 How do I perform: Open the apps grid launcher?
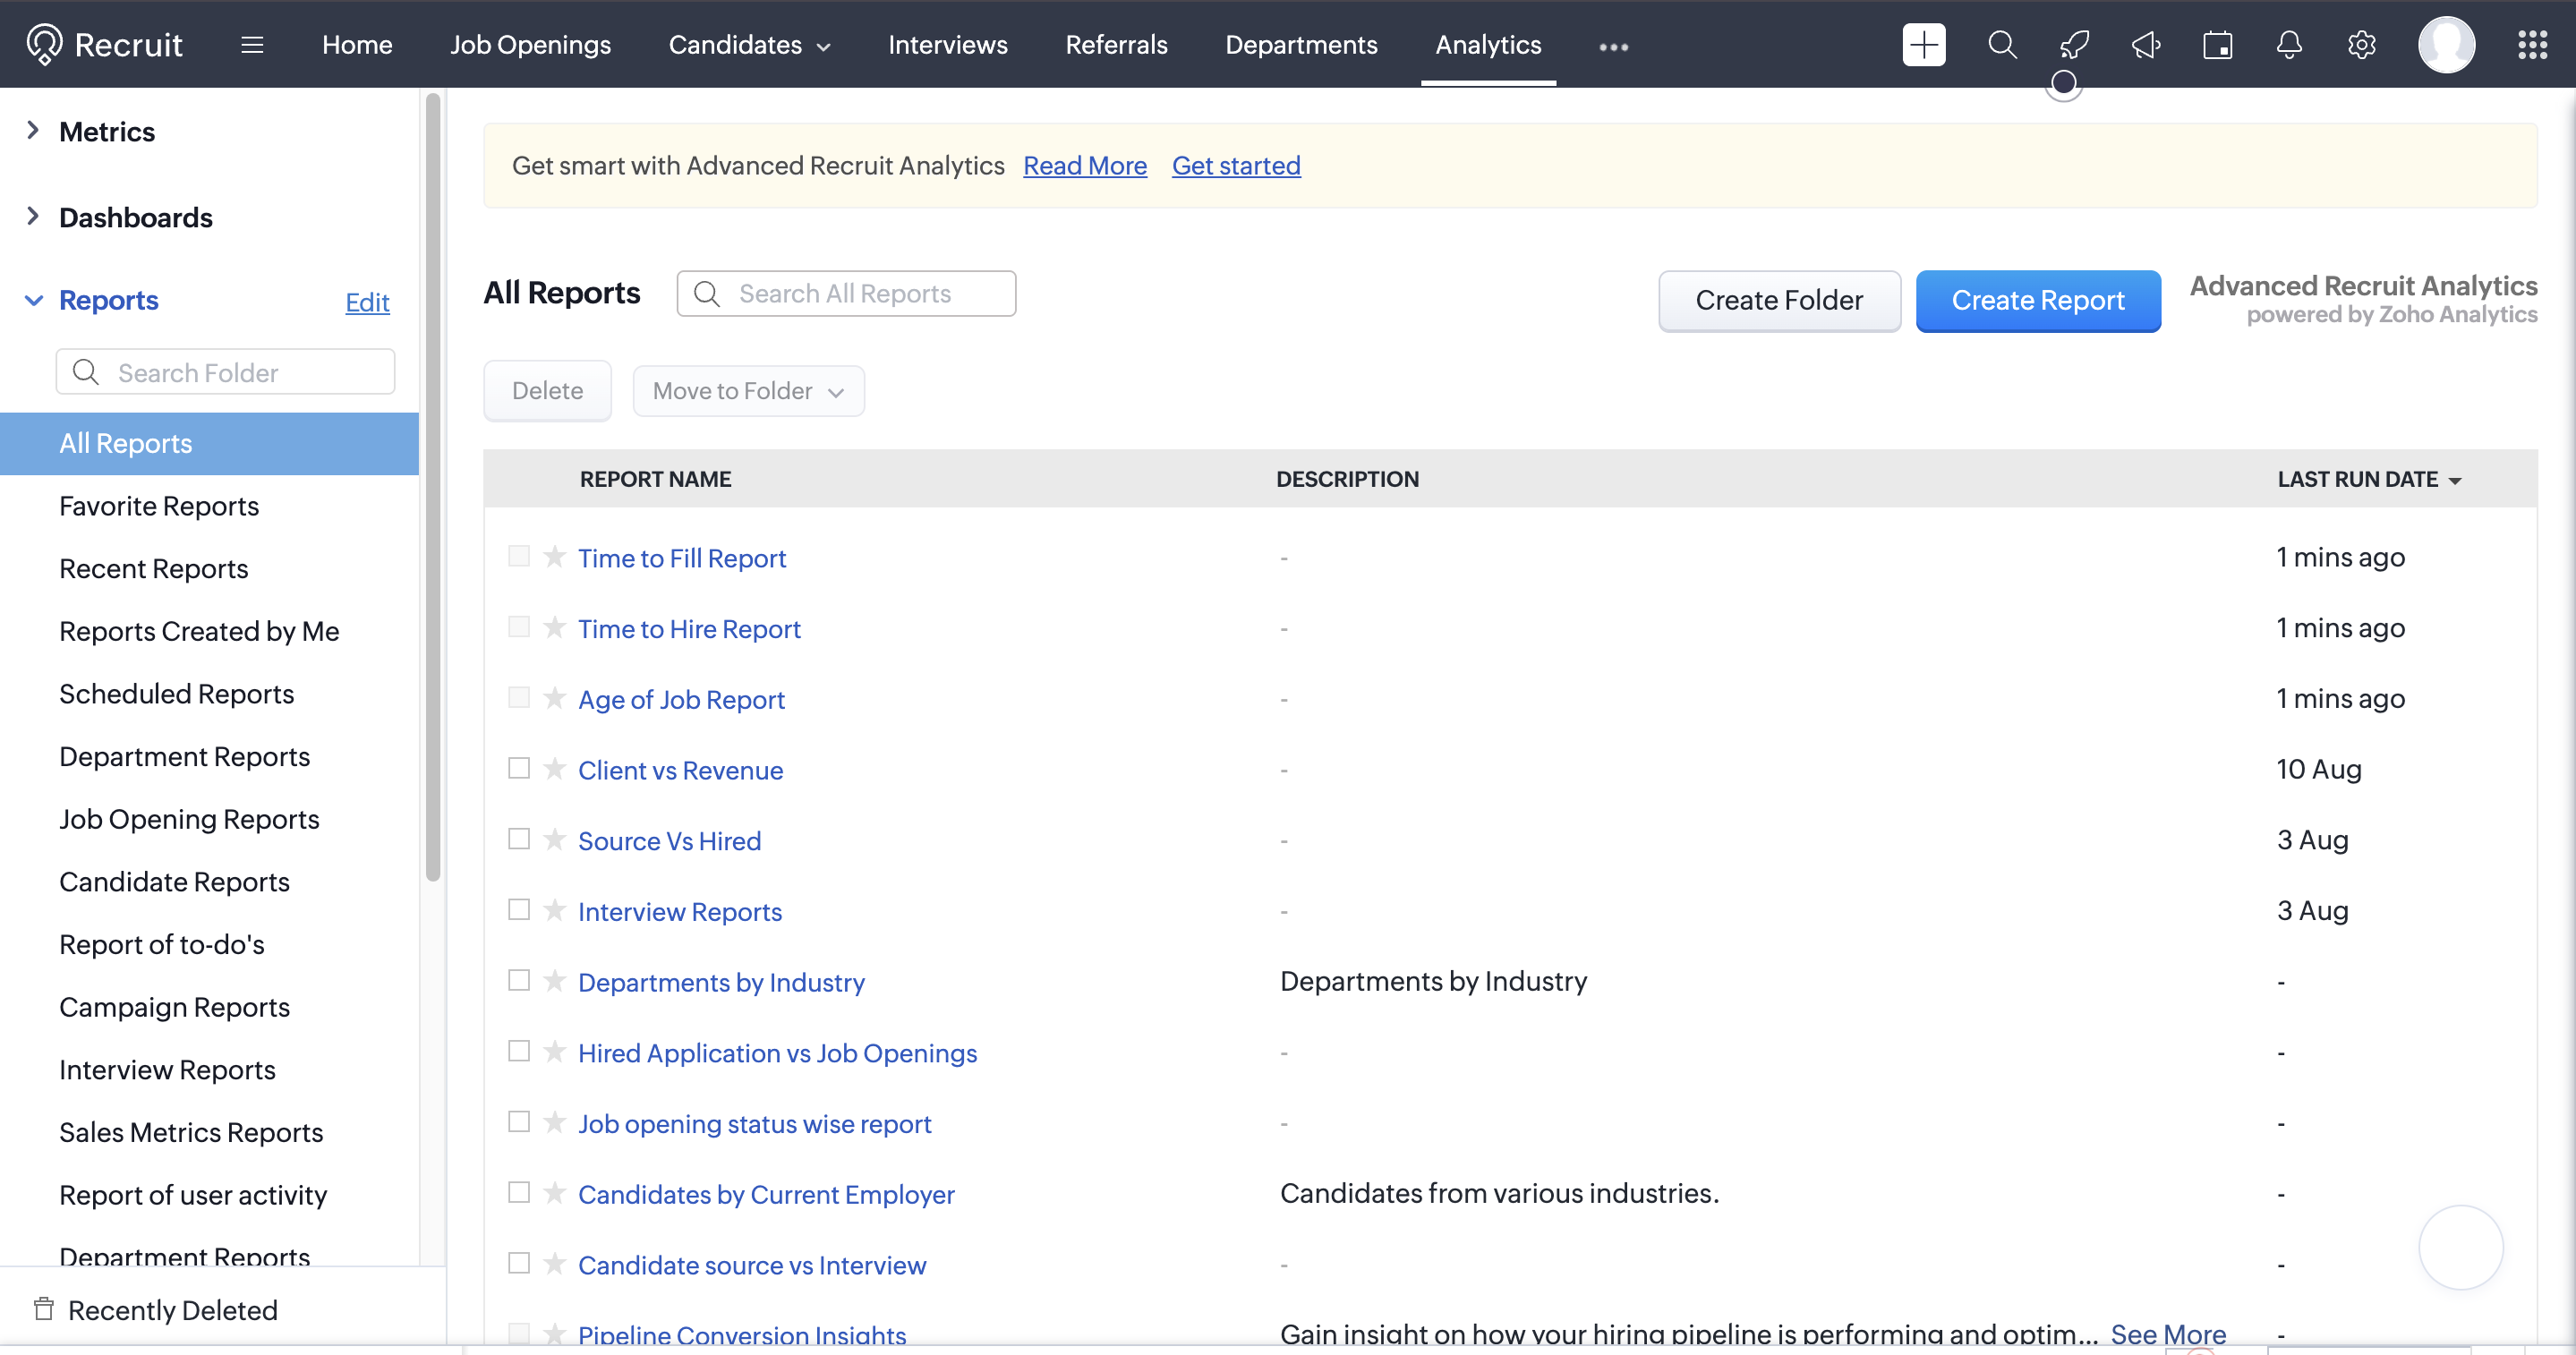[2532, 45]
